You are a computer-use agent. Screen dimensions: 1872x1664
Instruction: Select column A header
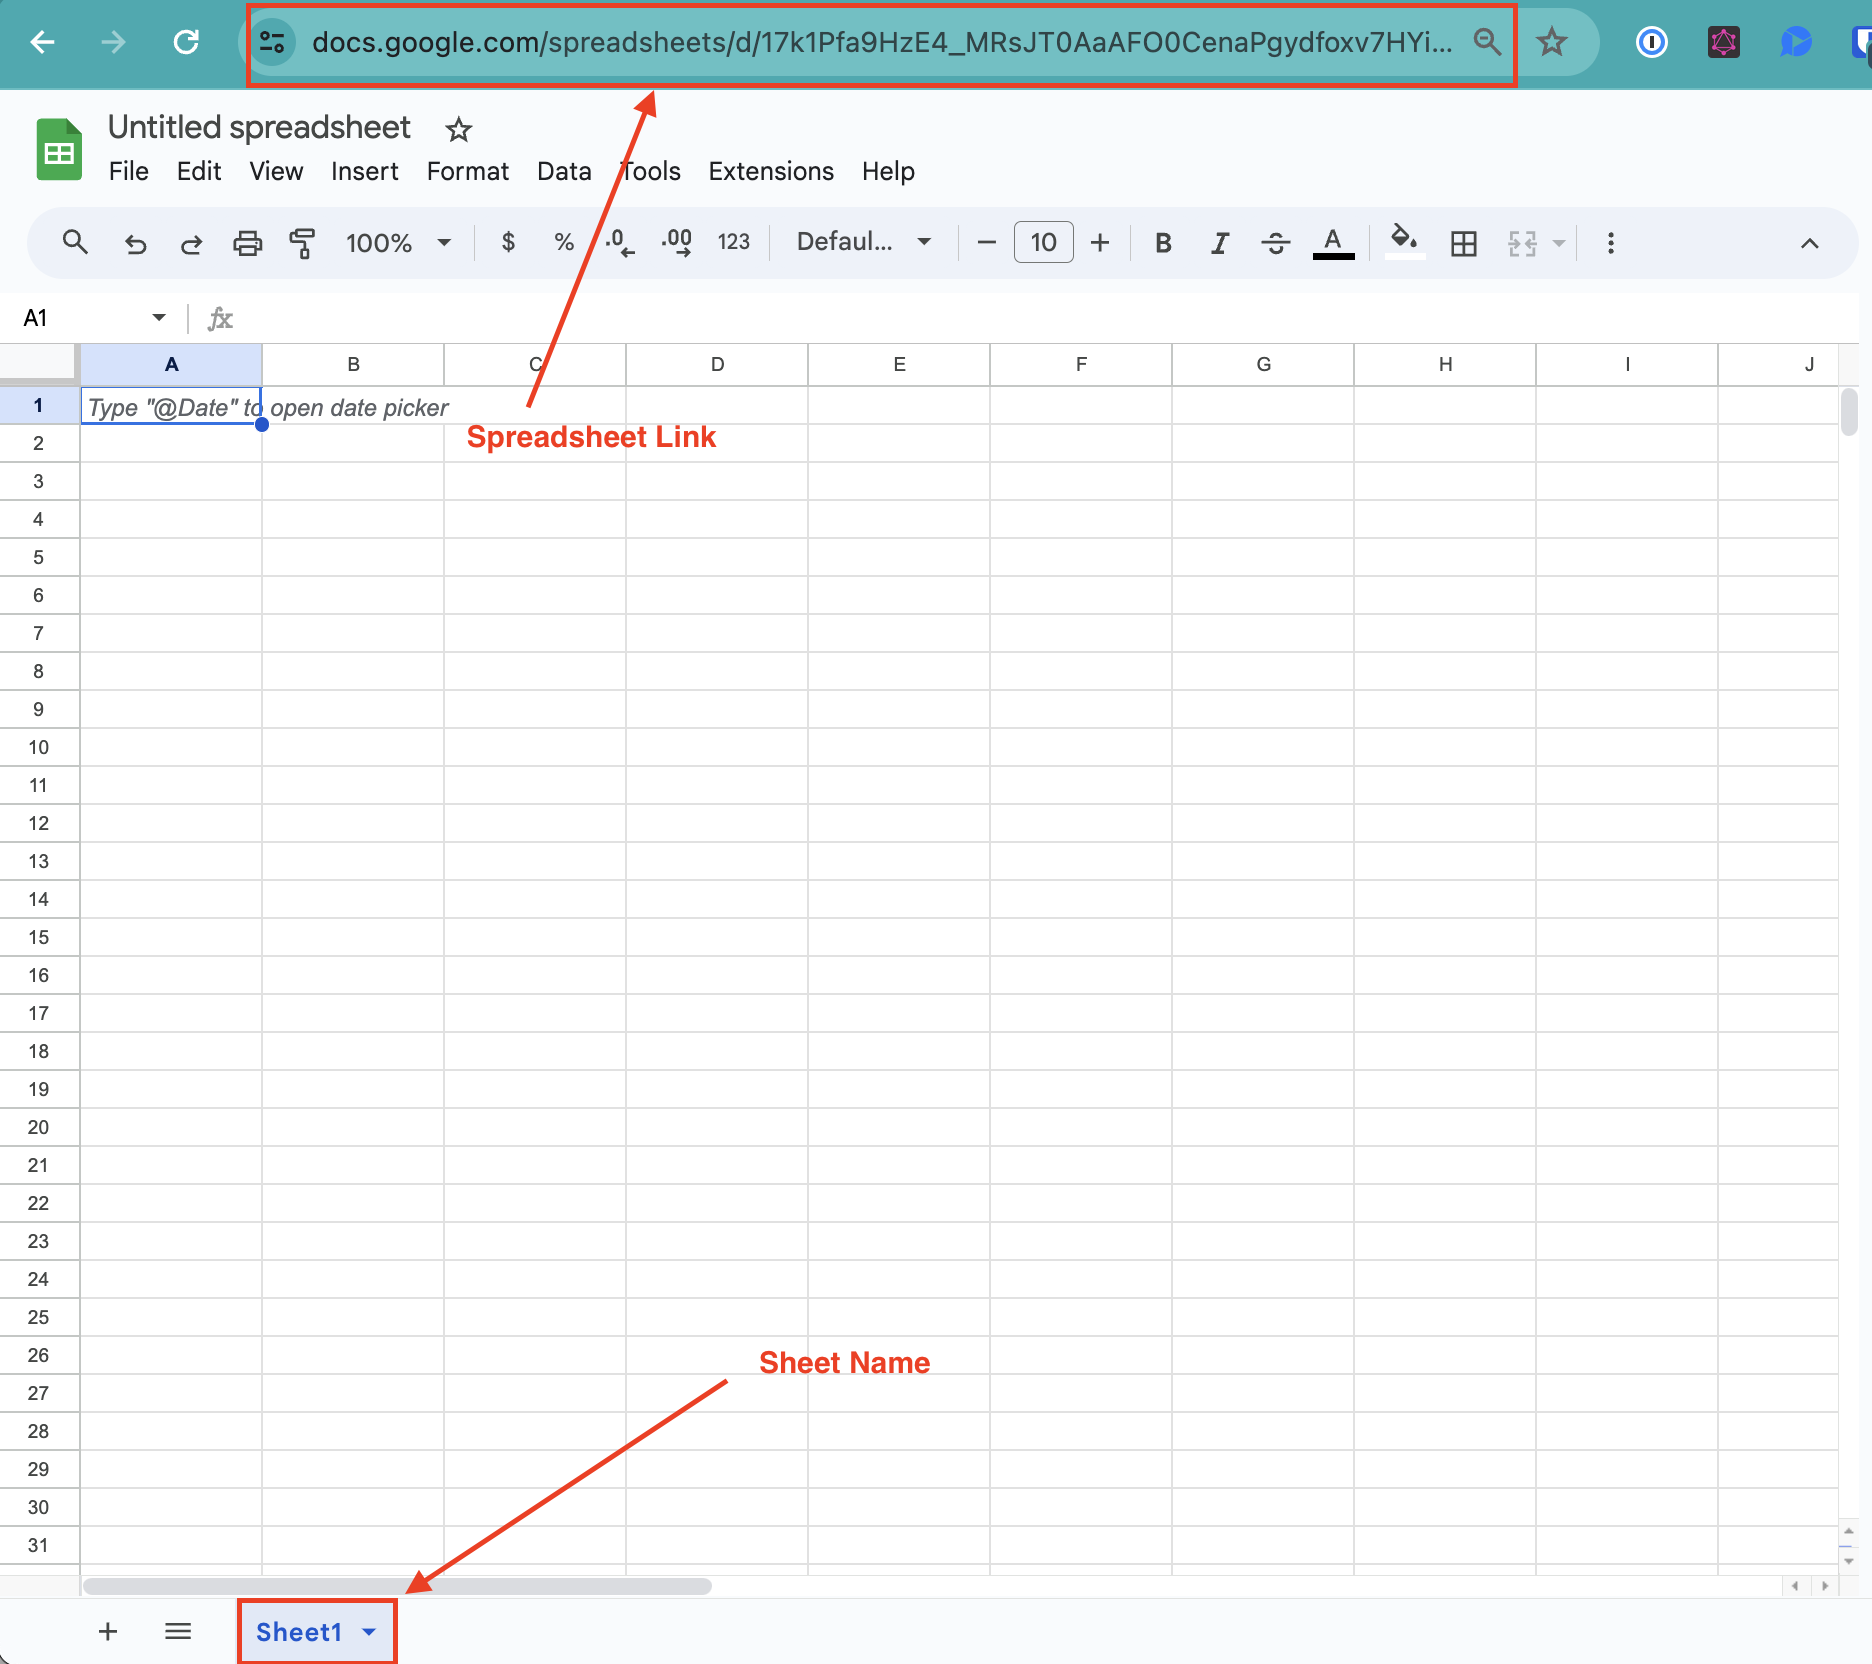point(171,365)
